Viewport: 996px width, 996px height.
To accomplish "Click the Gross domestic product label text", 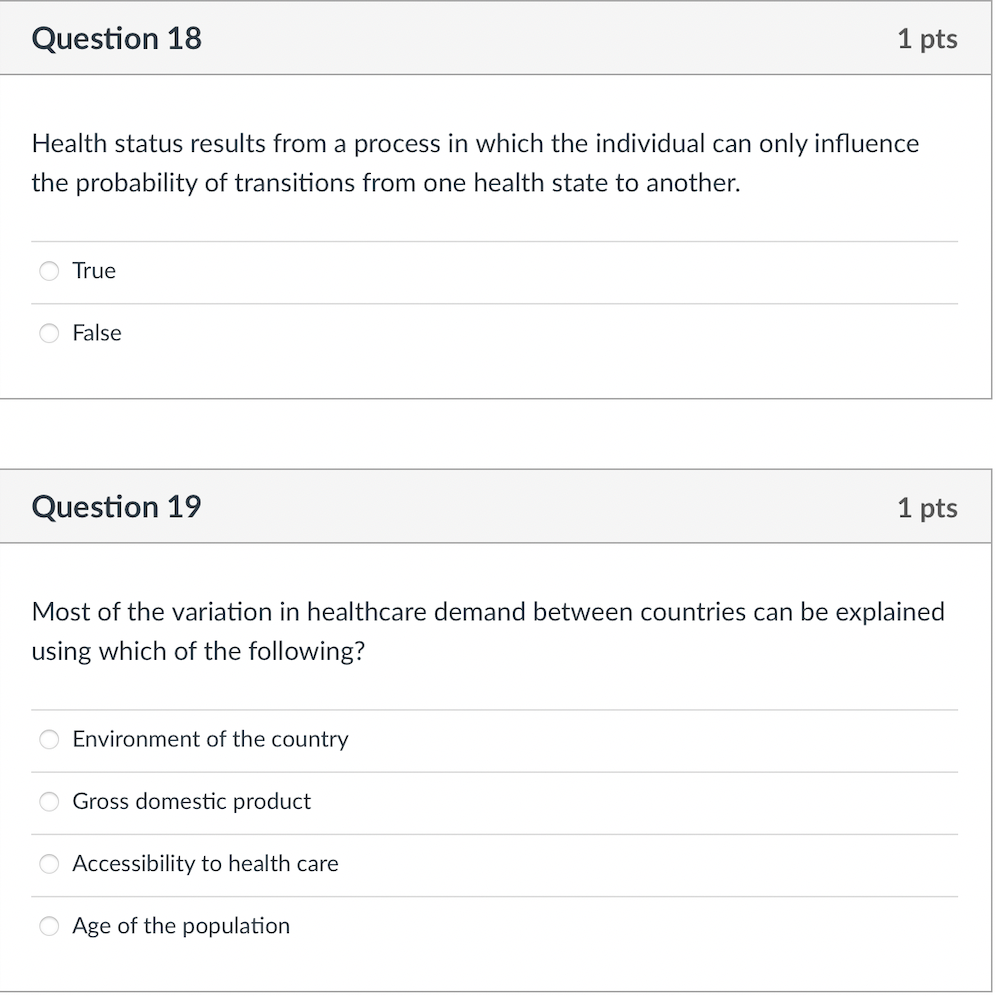I will click(x=191, y=801).
